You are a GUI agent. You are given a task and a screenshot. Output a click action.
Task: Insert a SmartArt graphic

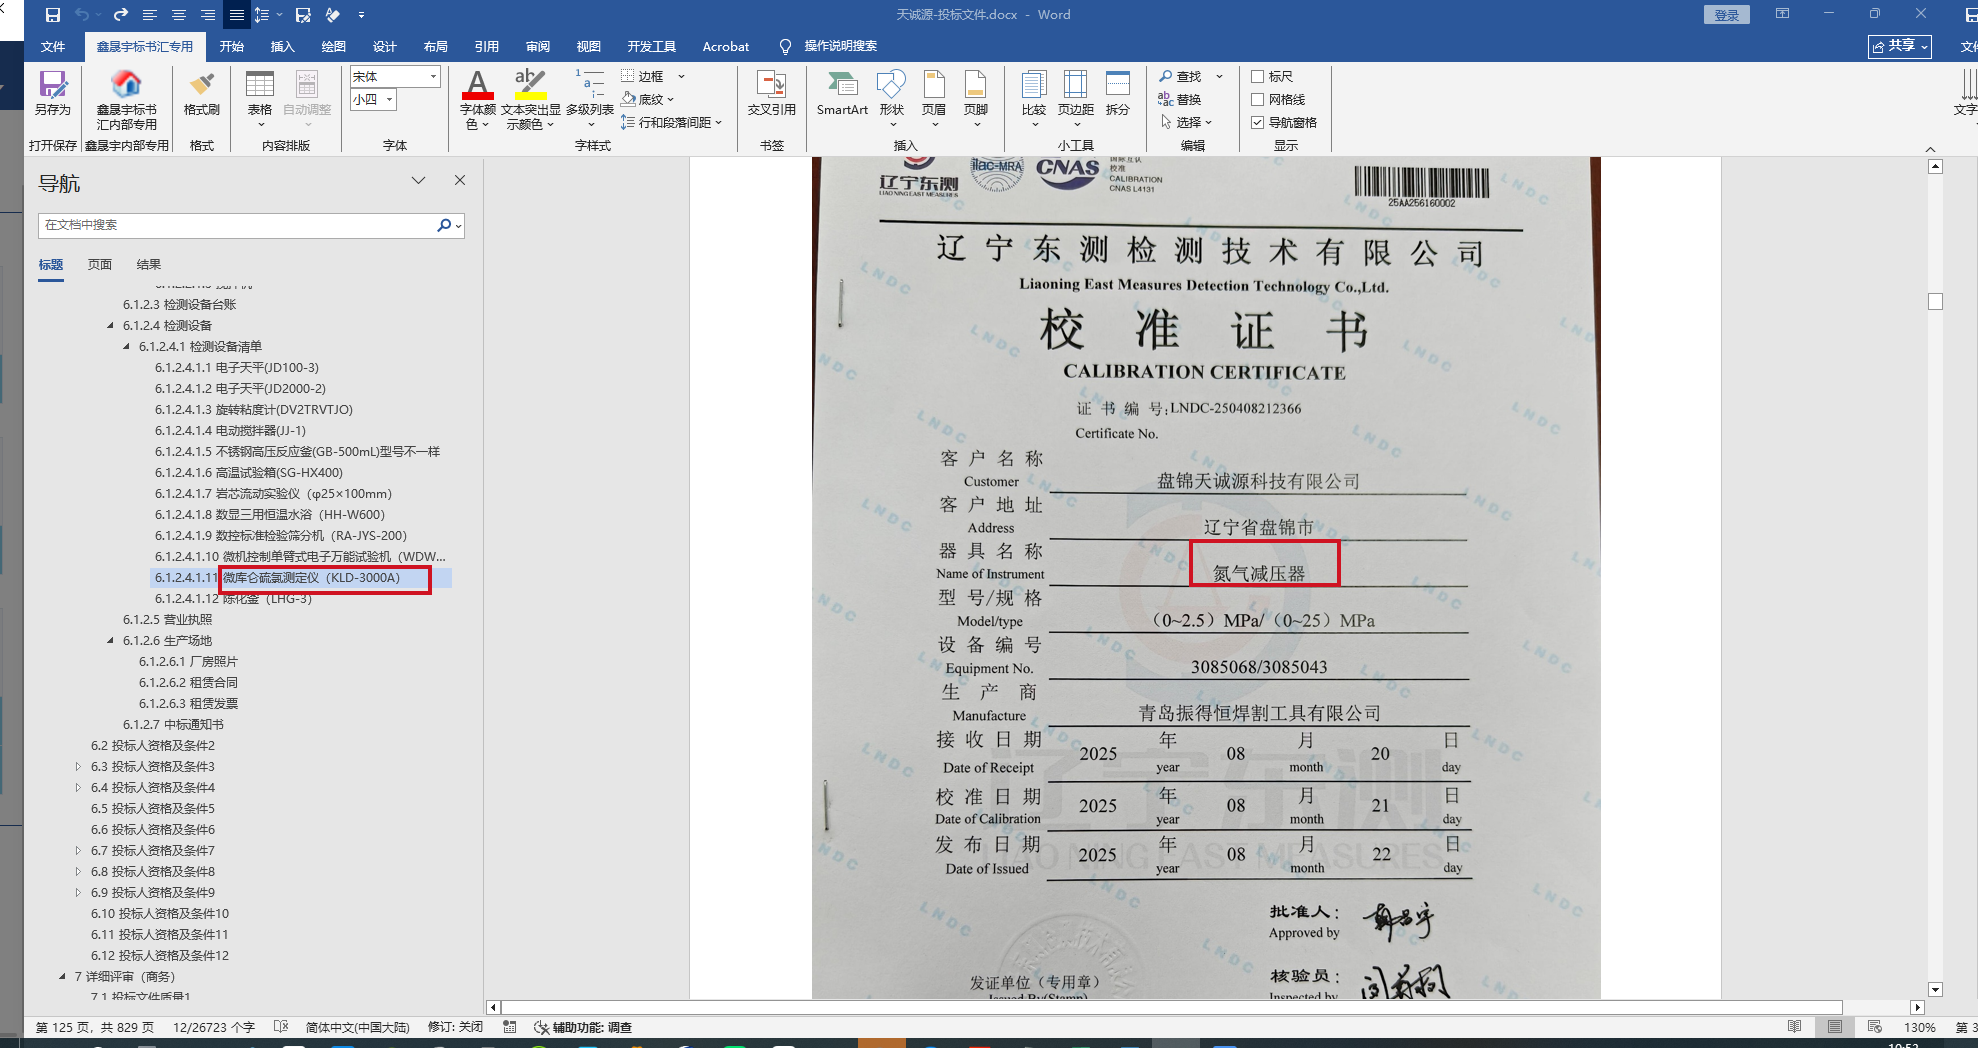coord(842,93)
